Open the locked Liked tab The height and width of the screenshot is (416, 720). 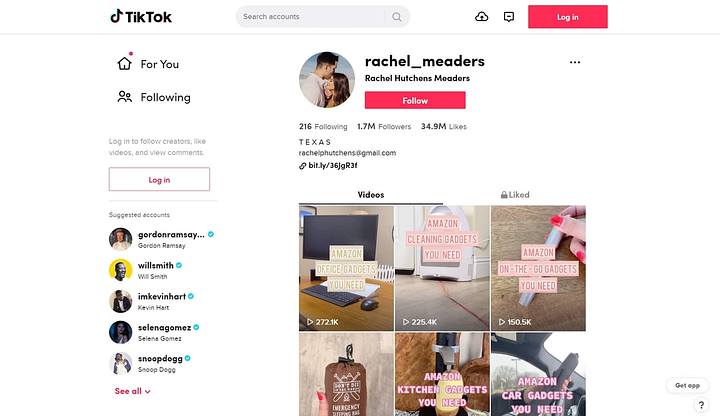pos(515,195)
